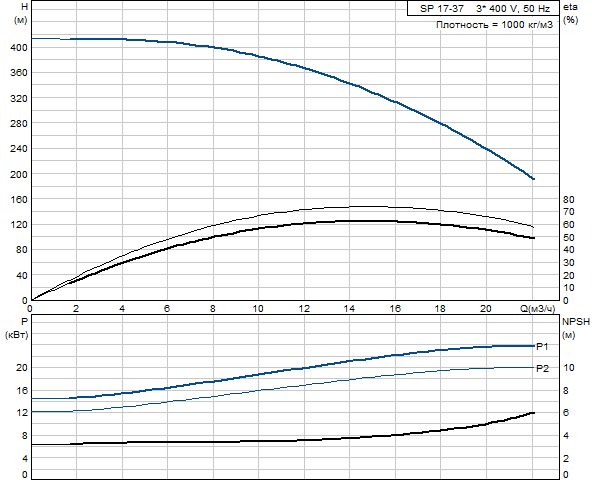Click the 400 tick on head axis

(19, 48)
